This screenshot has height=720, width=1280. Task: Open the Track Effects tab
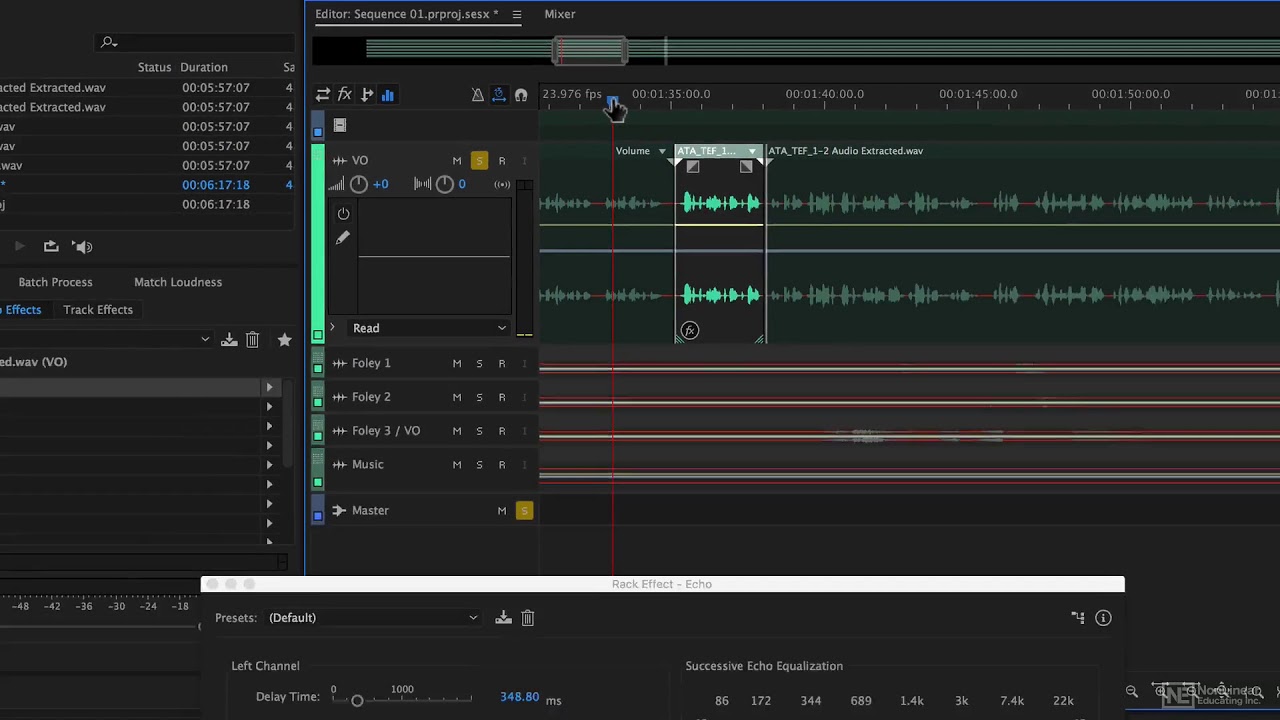pos(98,310)
